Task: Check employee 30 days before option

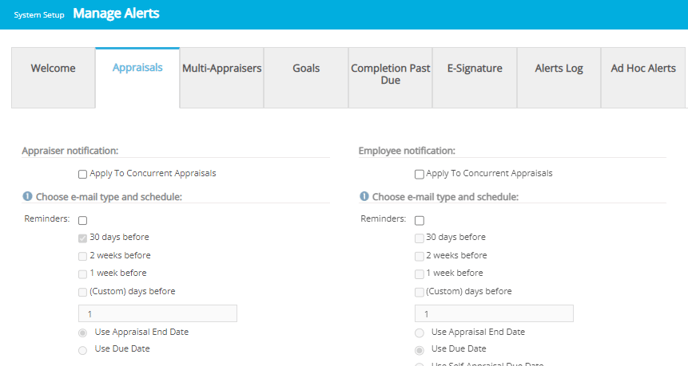Action: (419, 238)
